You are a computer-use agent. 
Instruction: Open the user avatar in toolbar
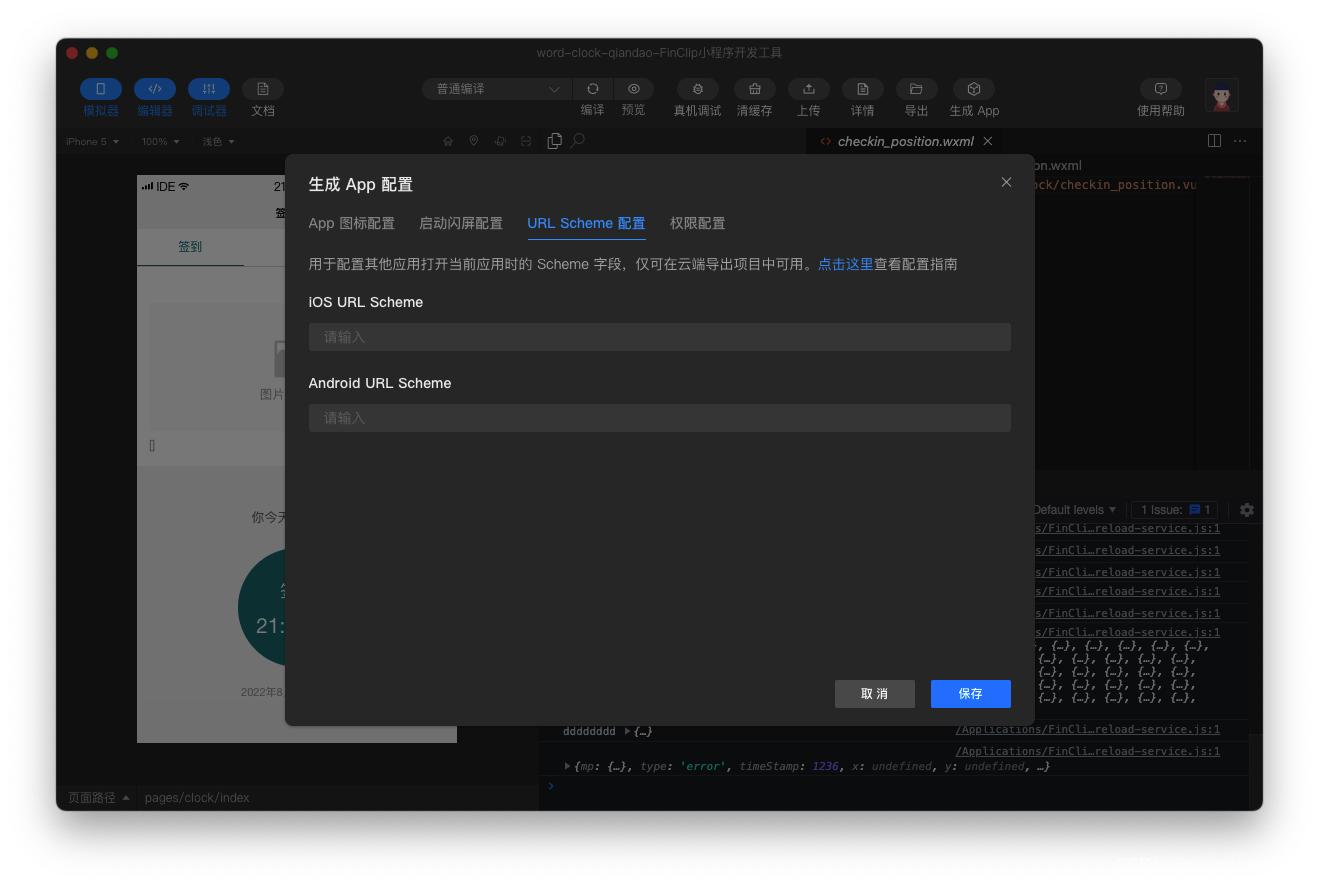1221,96
